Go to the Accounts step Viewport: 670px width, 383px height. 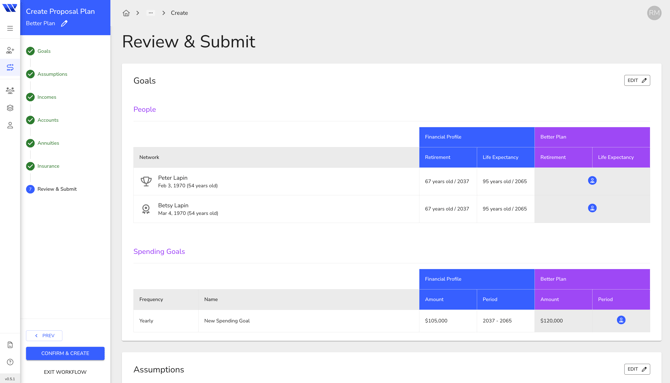[x=48, y=120]
